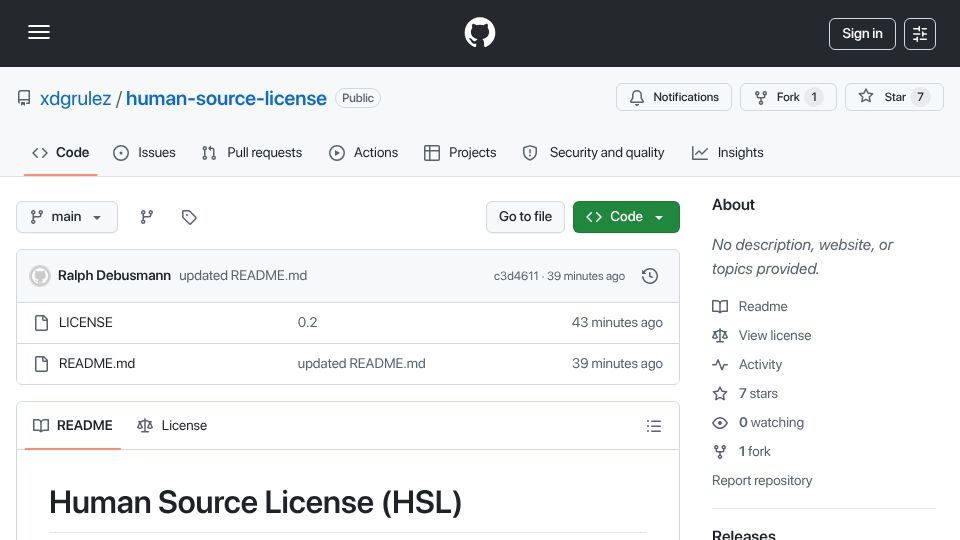
Task: Open 0 watching link
Action: pos(758,422)
